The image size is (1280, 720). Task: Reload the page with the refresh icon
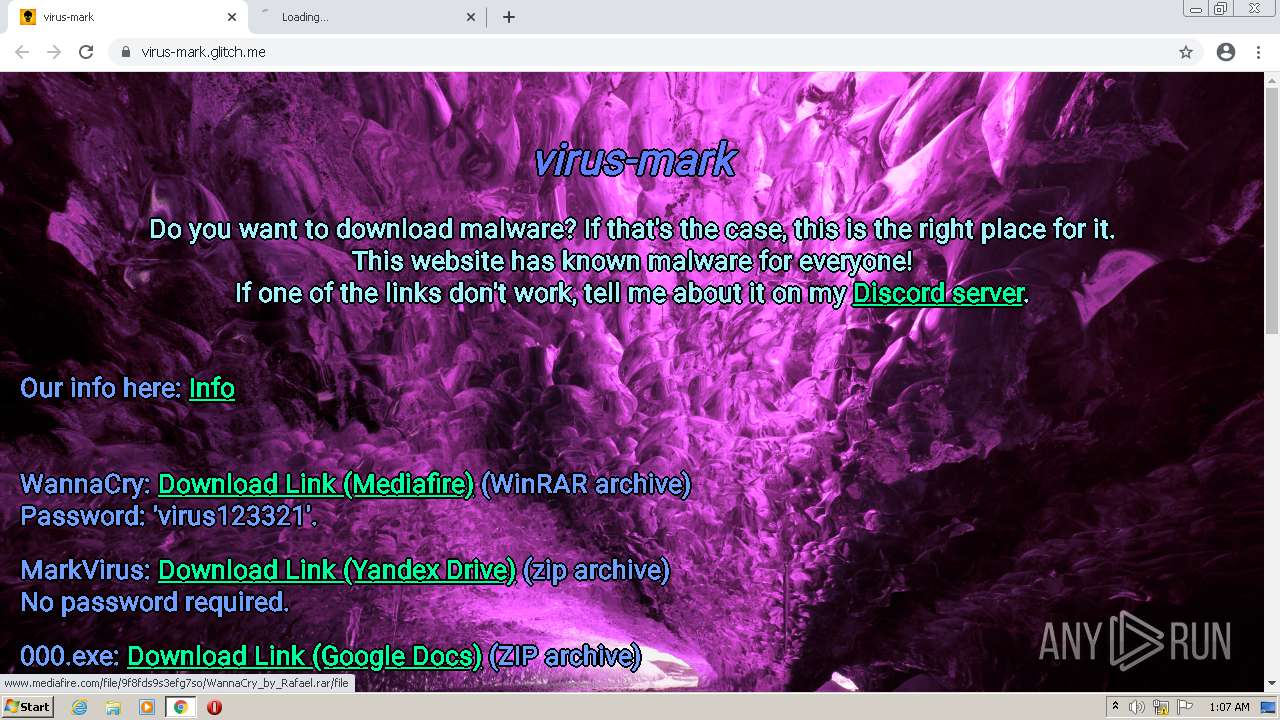pos(86,52)
